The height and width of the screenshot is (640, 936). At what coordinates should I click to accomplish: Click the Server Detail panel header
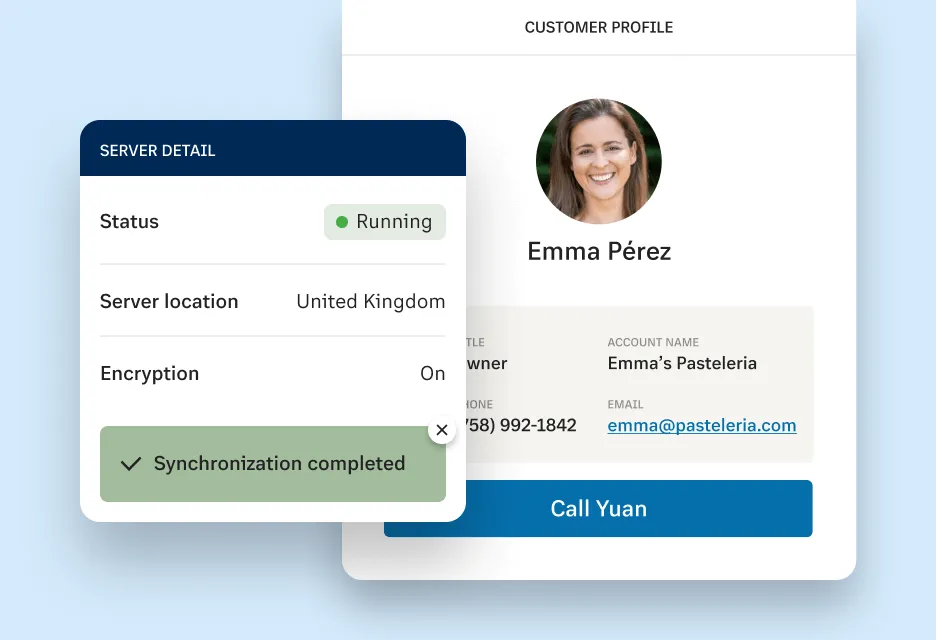pos(158,150)
